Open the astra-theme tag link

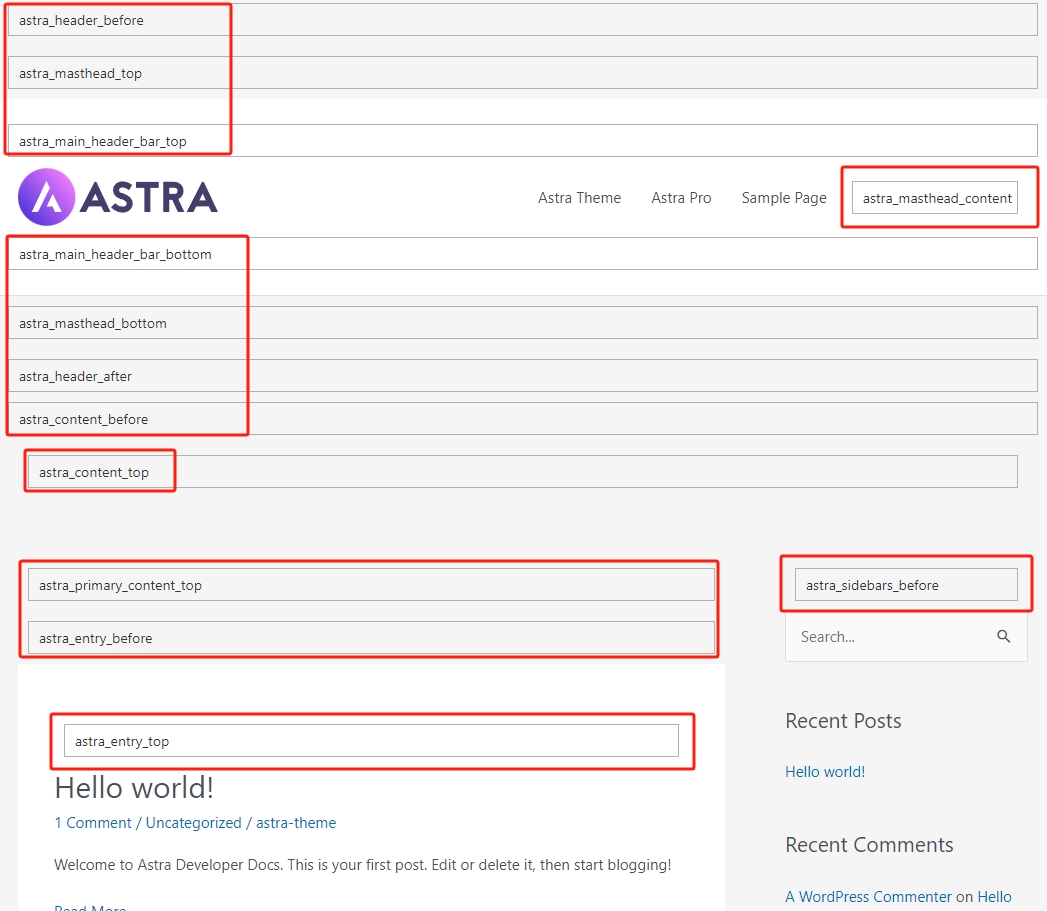click(x=296, y=823)
